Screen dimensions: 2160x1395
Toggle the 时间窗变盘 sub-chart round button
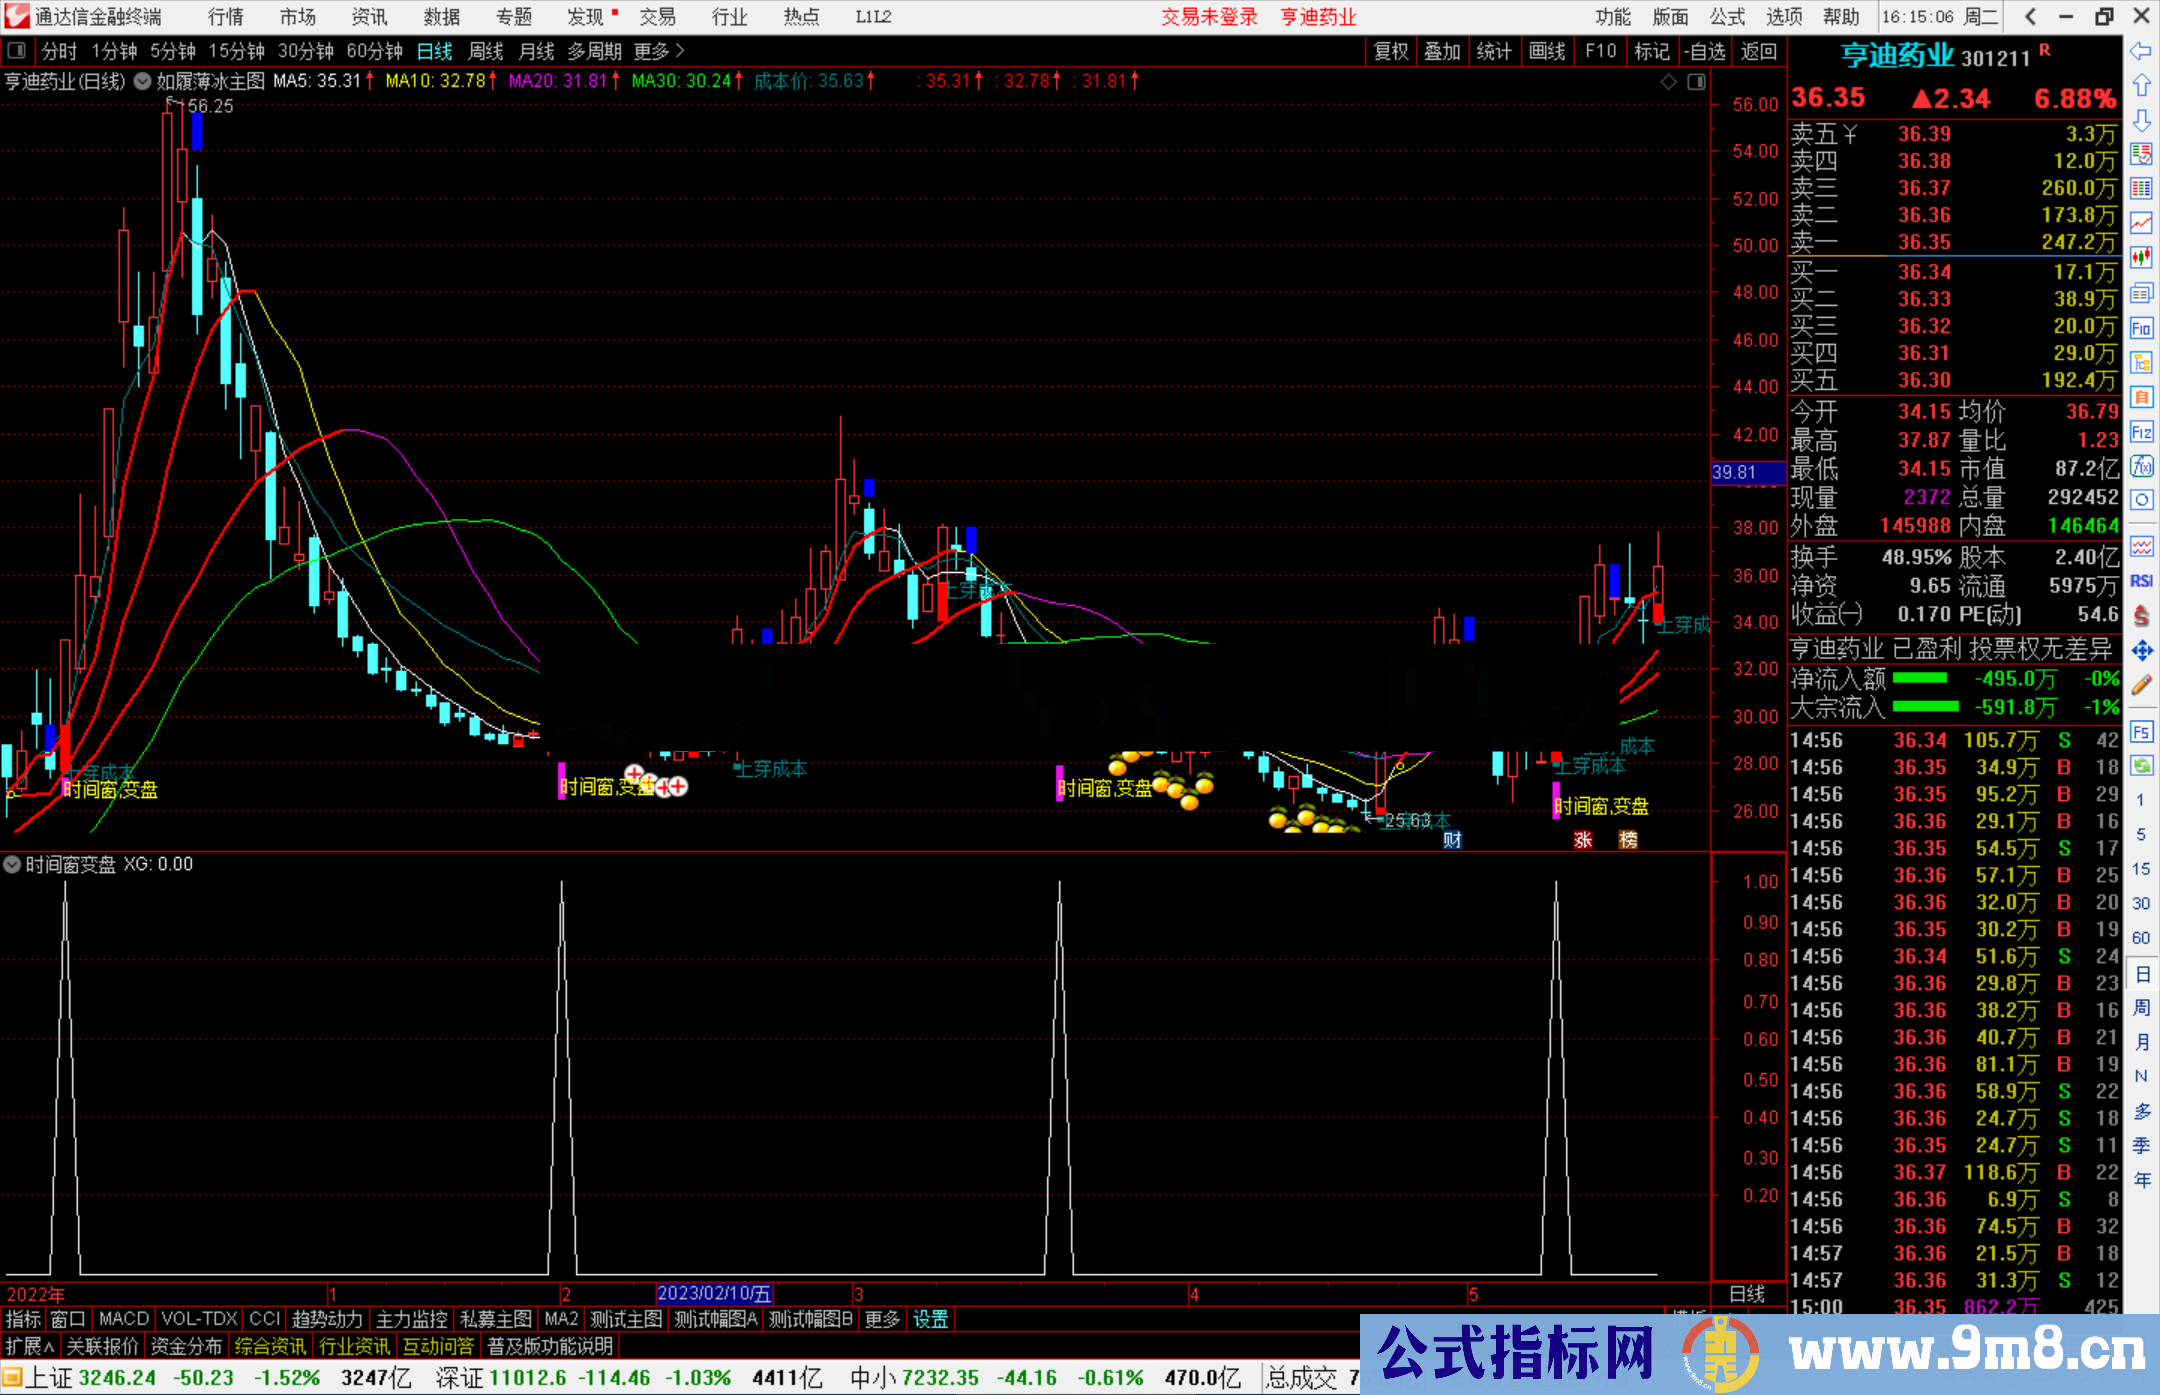tap(13, 864)
